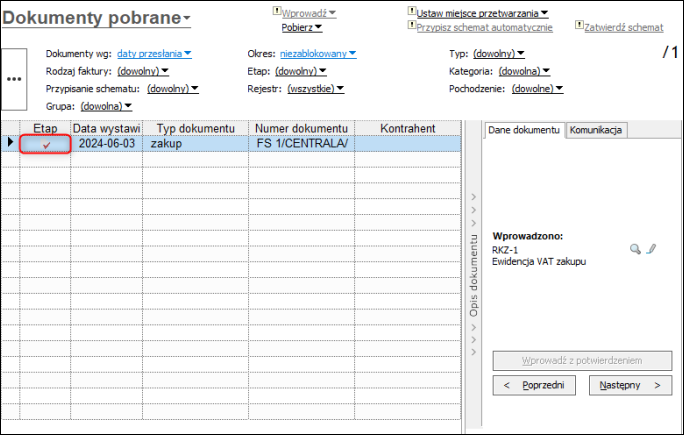Open the three-dots filter panel button
This screenshot has width=684, height=435.
tap(14, 79)
